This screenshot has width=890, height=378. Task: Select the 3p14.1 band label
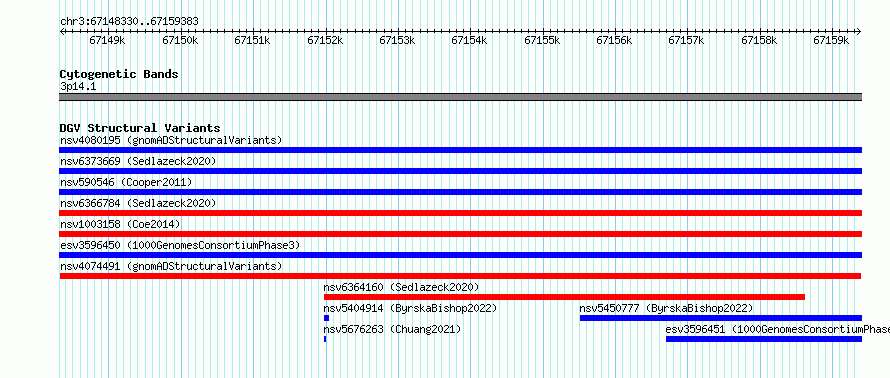point(78,87)
